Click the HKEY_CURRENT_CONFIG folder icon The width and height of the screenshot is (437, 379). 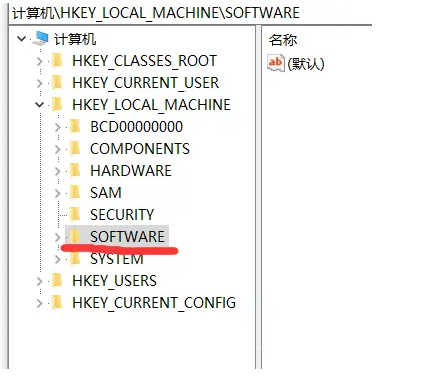coord(58,303)
